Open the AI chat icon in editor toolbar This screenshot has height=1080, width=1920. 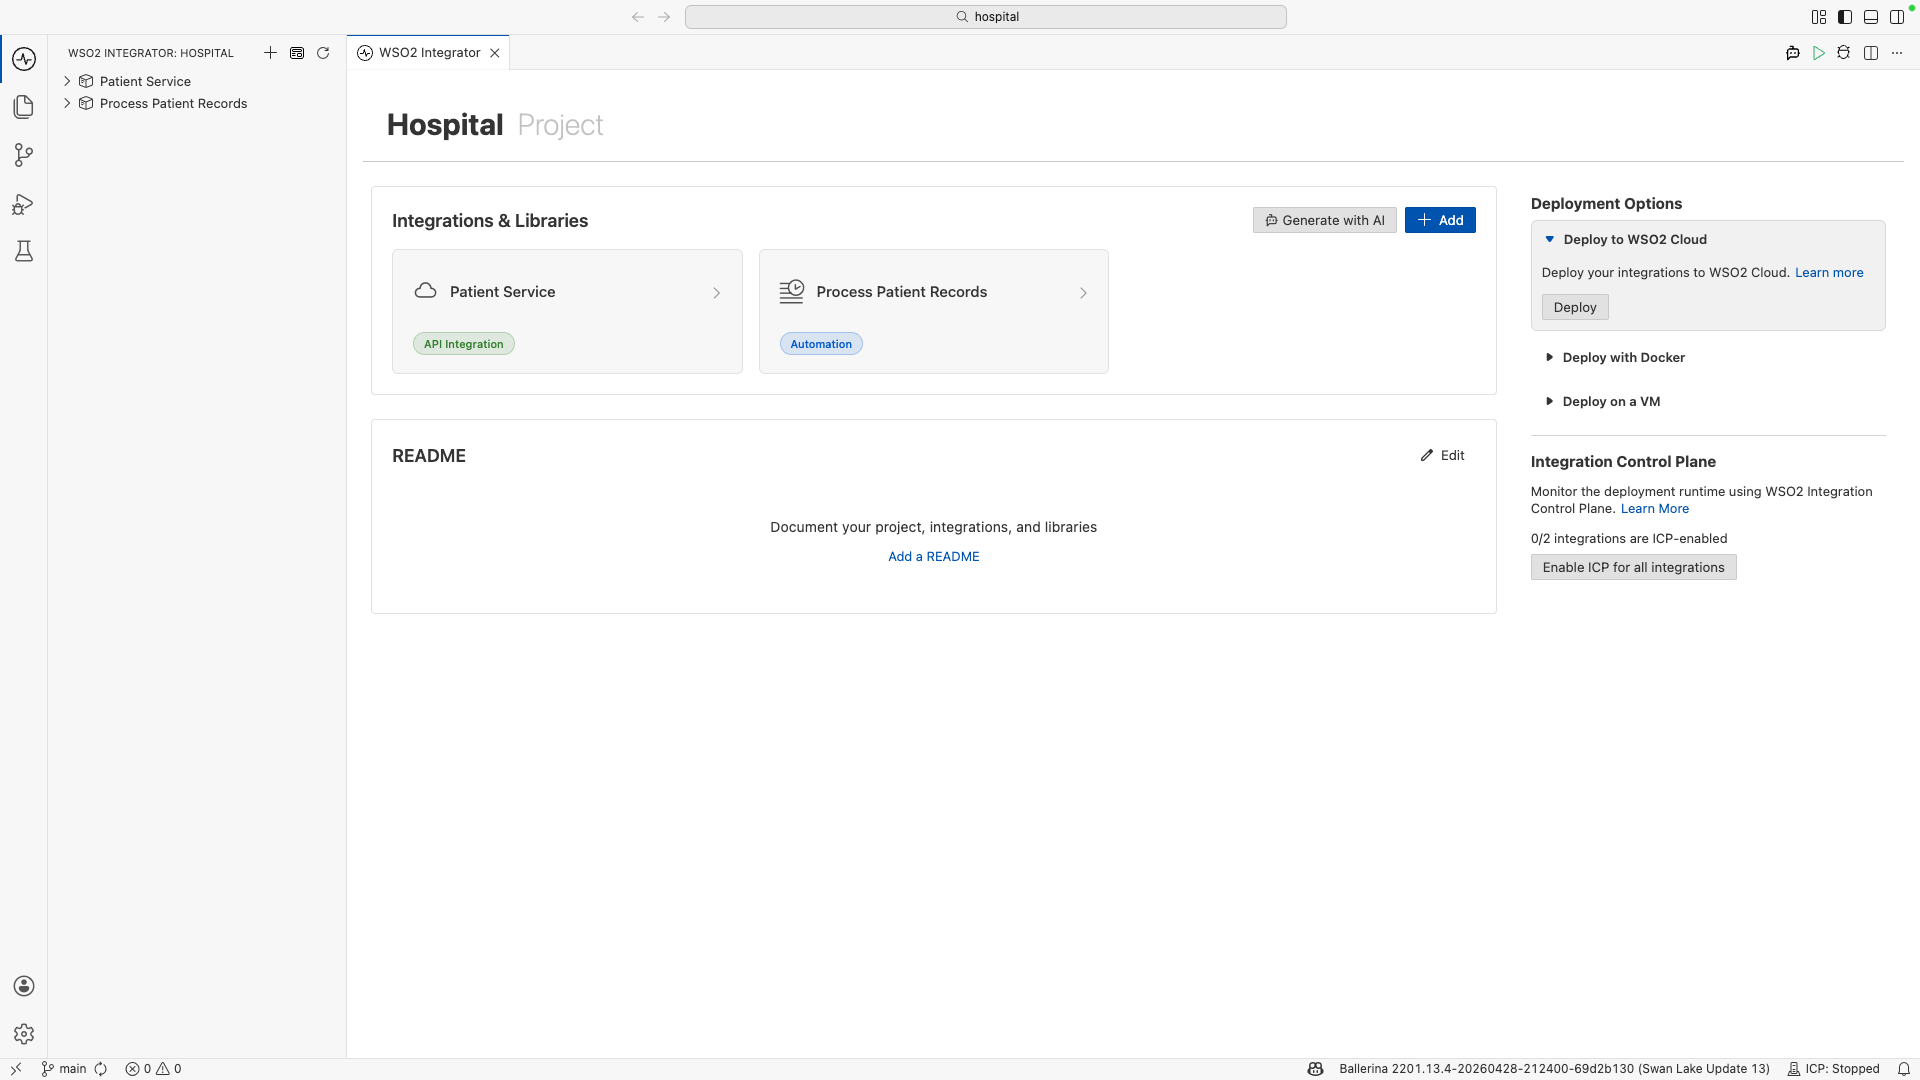coord(1793,53)
